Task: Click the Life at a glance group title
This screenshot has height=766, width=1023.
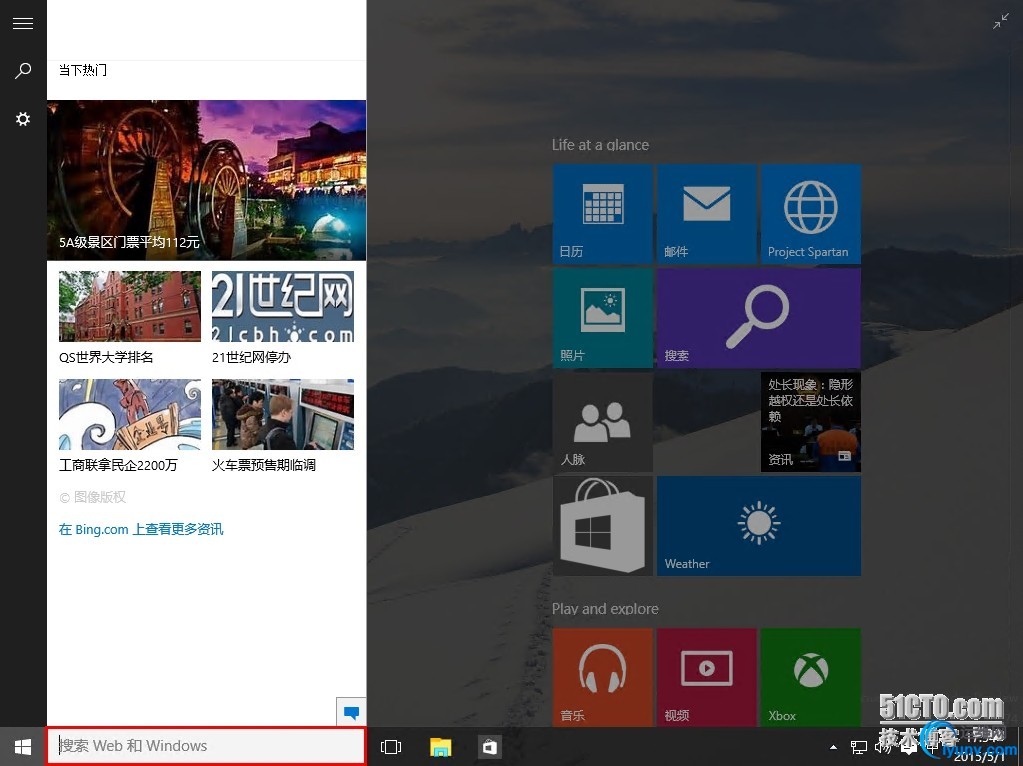Action: [600, 145]
